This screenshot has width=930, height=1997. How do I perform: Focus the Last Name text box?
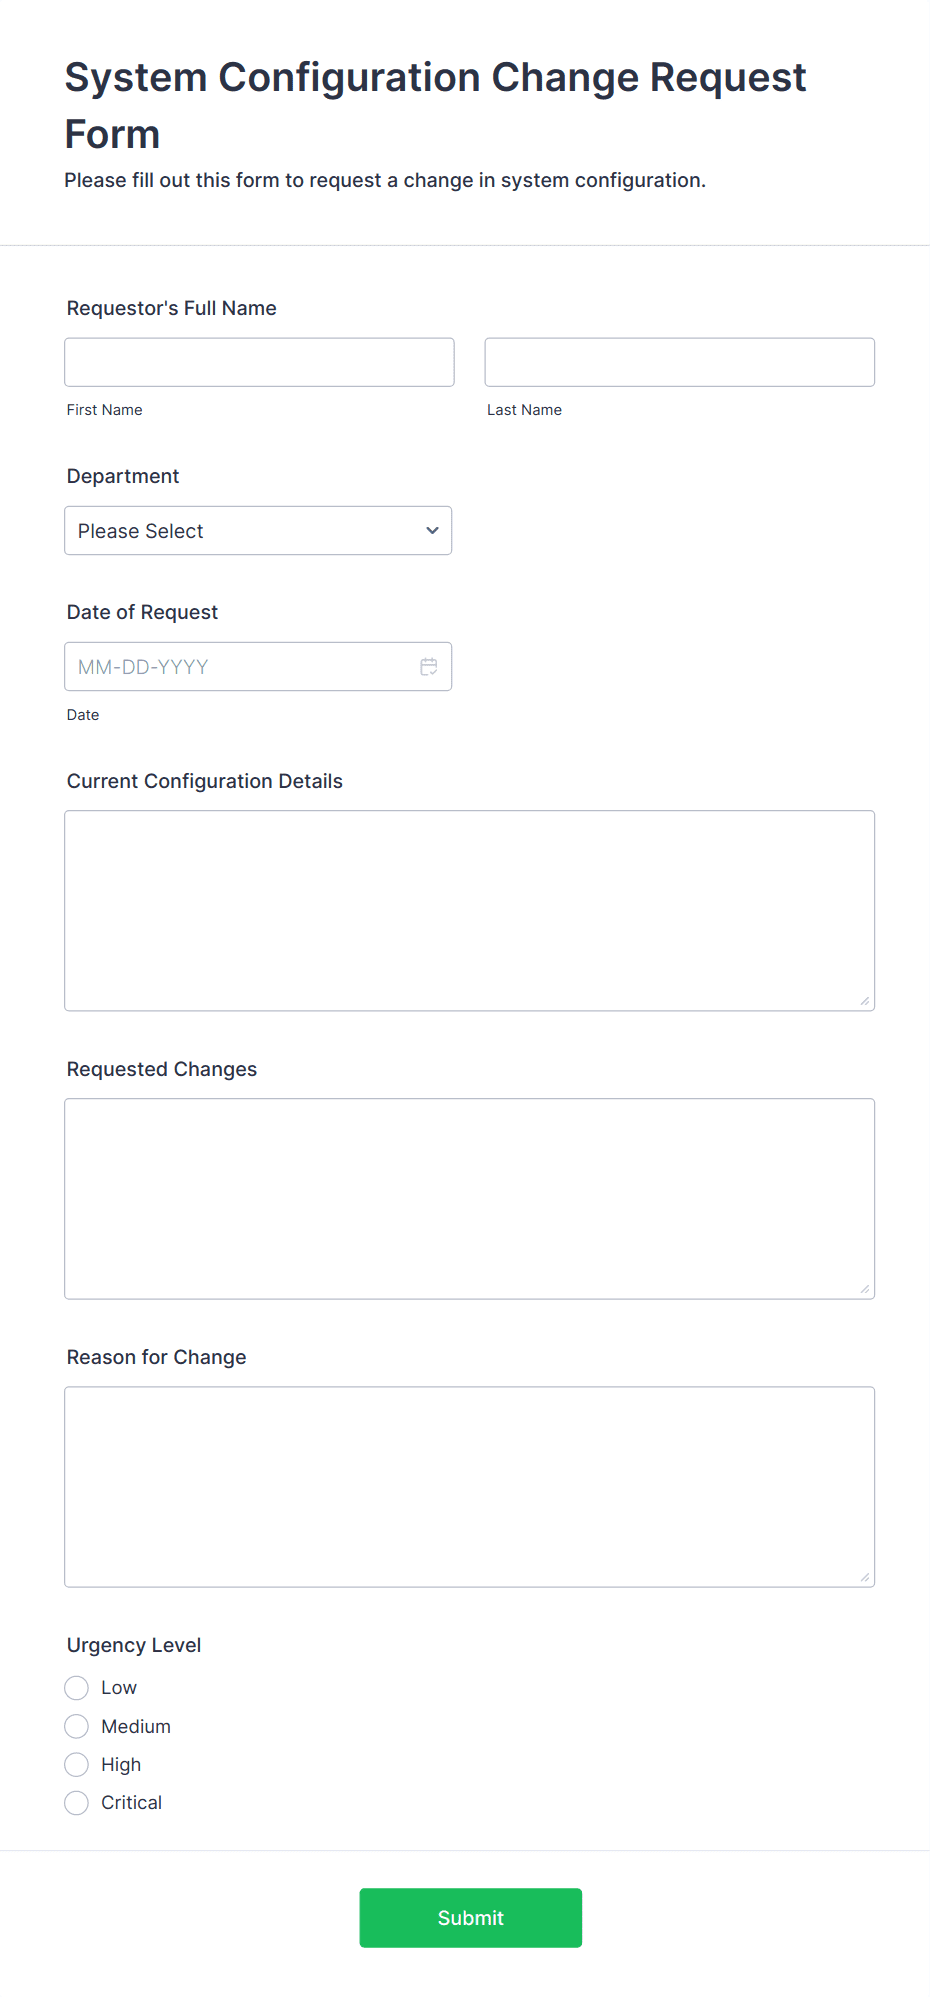pos(680,362)
